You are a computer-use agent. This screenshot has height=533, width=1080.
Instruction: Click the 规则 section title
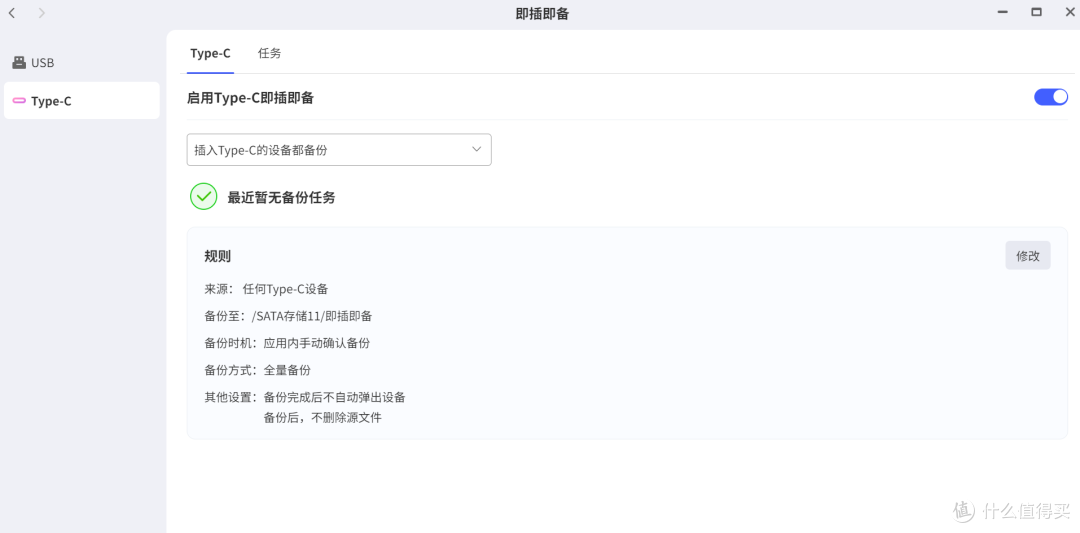[218, 256]
